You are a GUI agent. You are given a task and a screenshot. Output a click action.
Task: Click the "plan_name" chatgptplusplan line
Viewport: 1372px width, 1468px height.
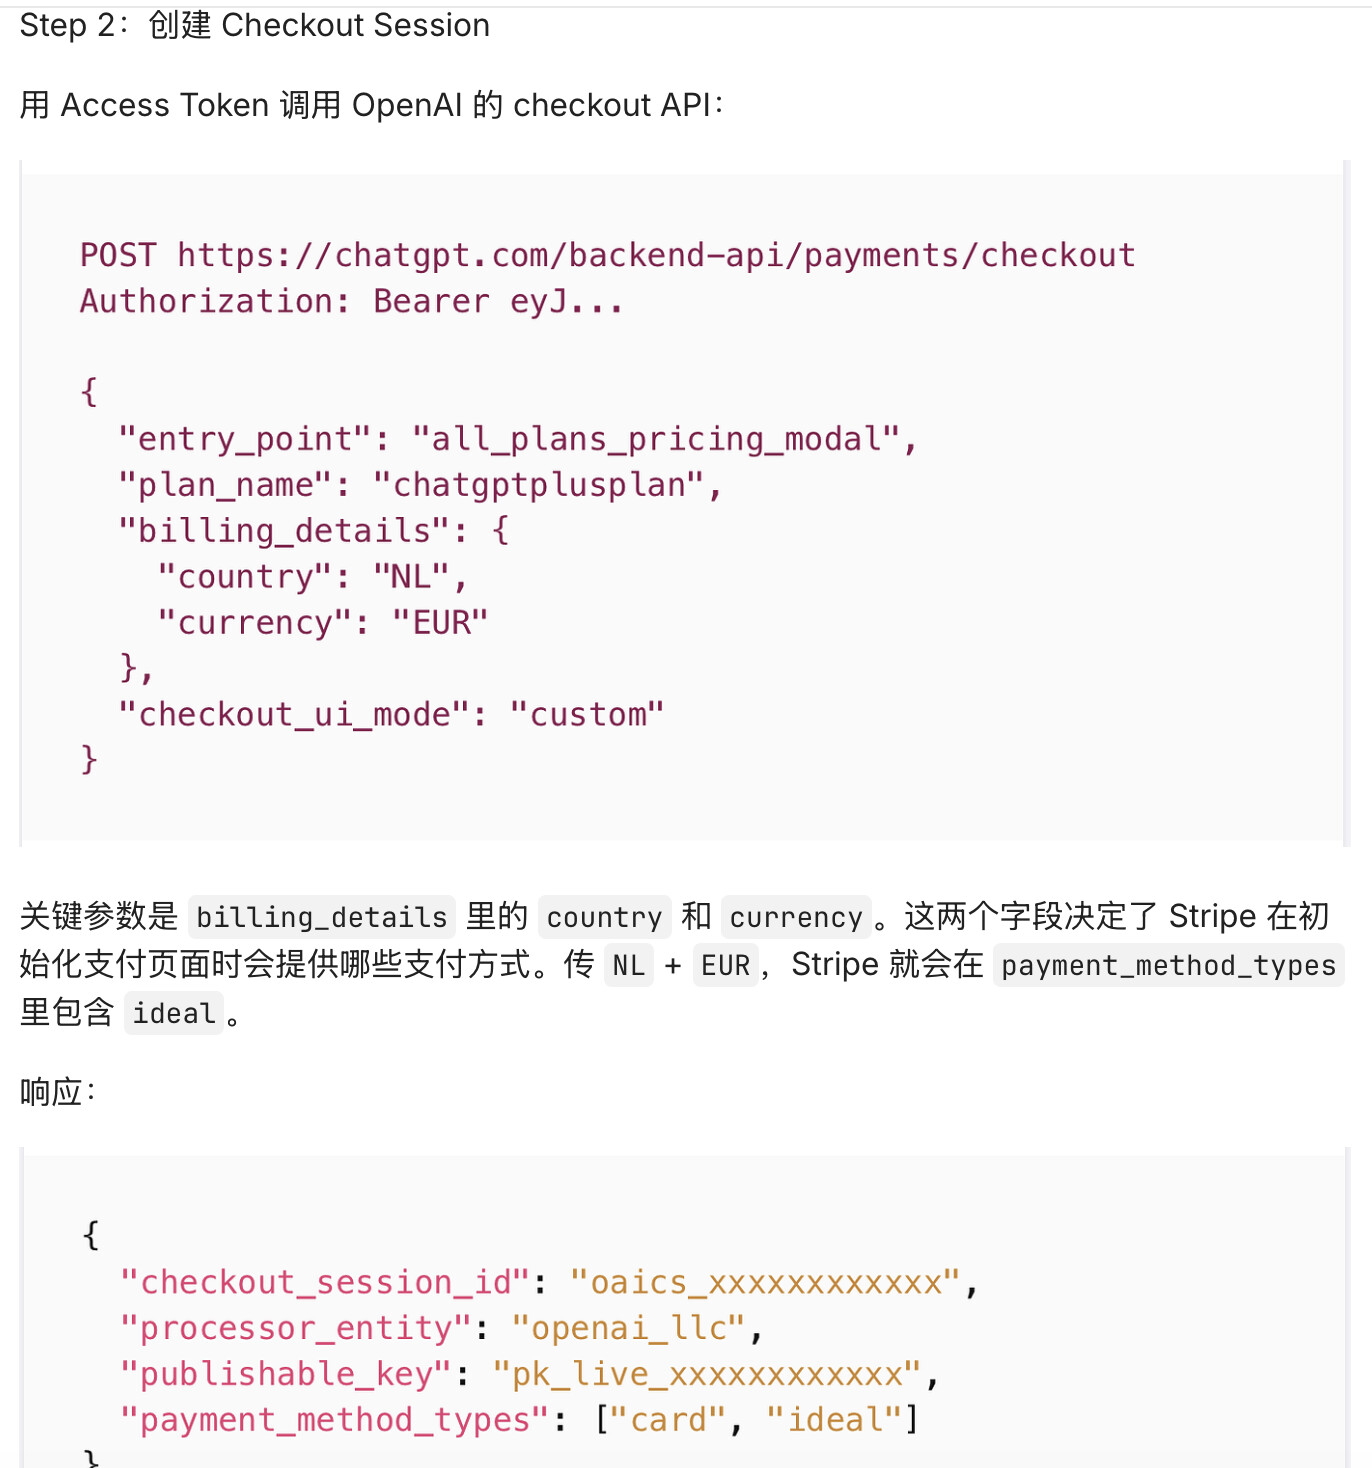pyautogui.click(x=420, y=485)
